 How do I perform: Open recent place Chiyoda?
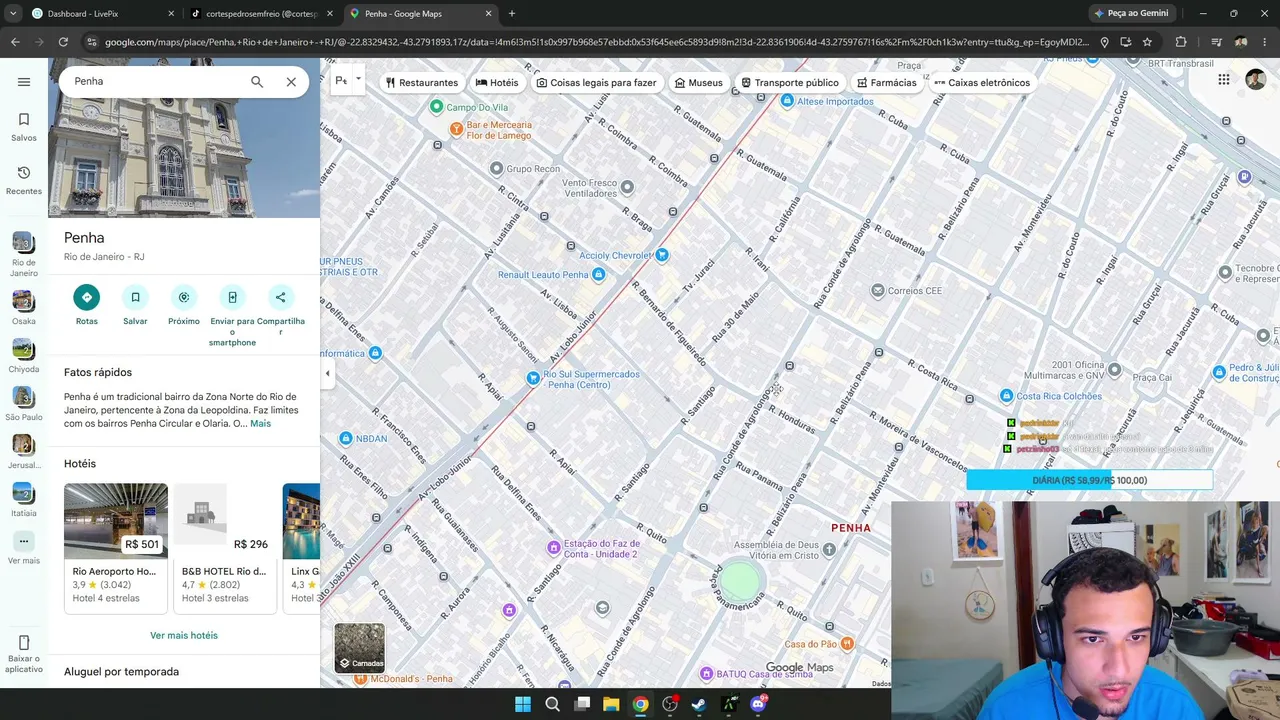point(24,355)
